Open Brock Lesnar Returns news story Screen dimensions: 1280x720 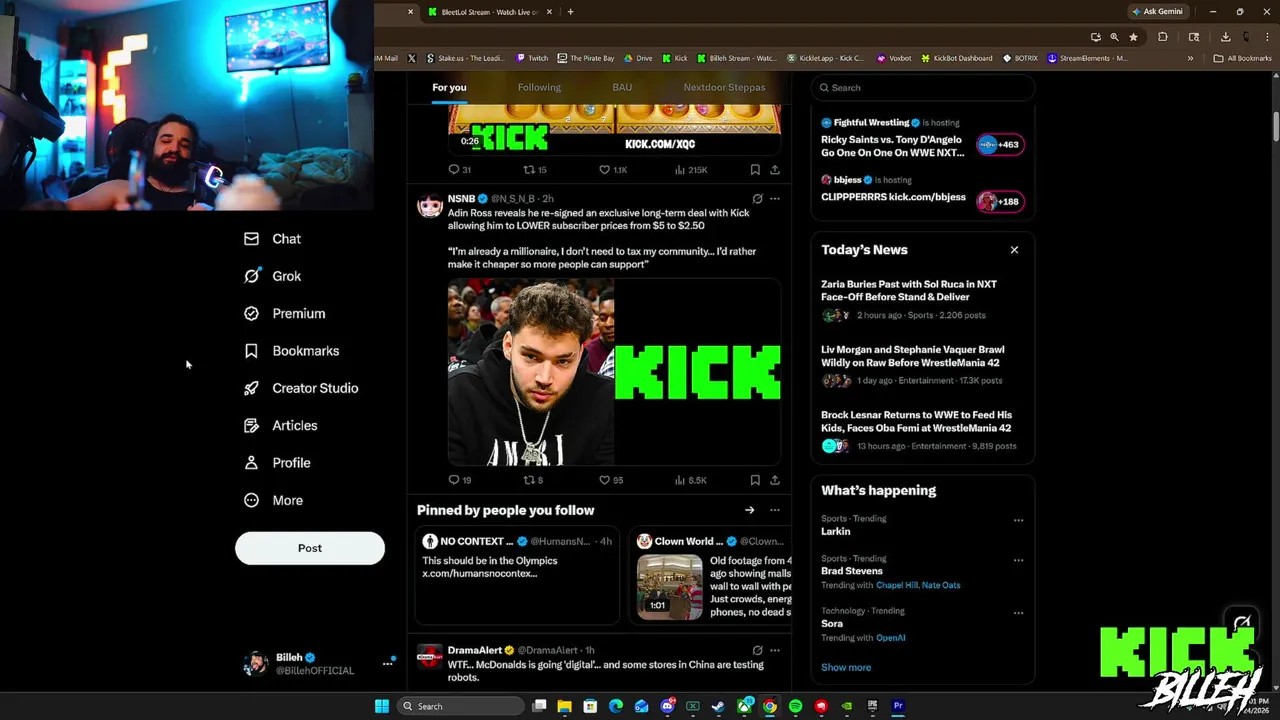click(921, 430)
